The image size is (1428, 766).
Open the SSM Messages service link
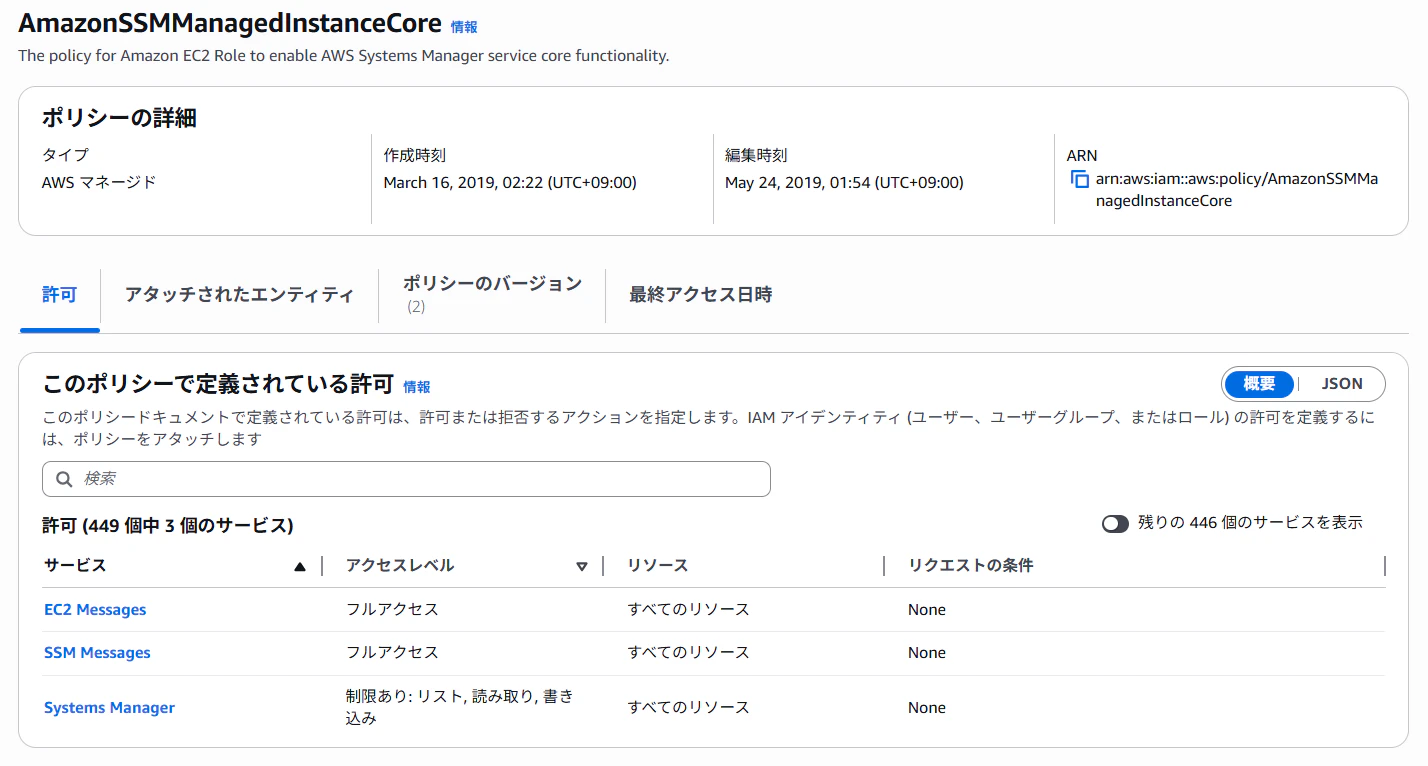[x=97, y=653]
